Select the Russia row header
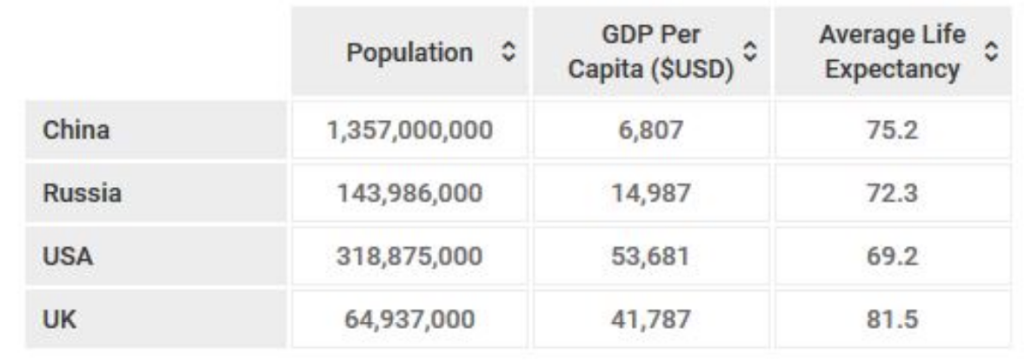1024x362 pixels. pos(155,193)
